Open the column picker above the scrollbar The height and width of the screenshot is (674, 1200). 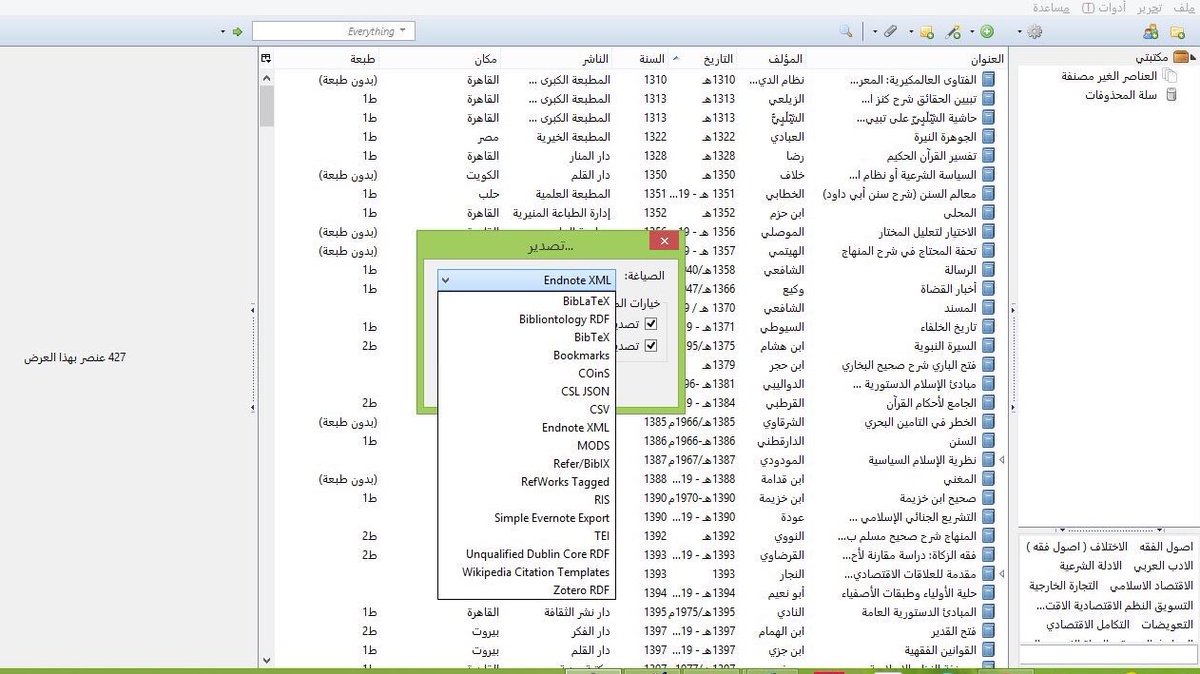click(x=266, y=58)
